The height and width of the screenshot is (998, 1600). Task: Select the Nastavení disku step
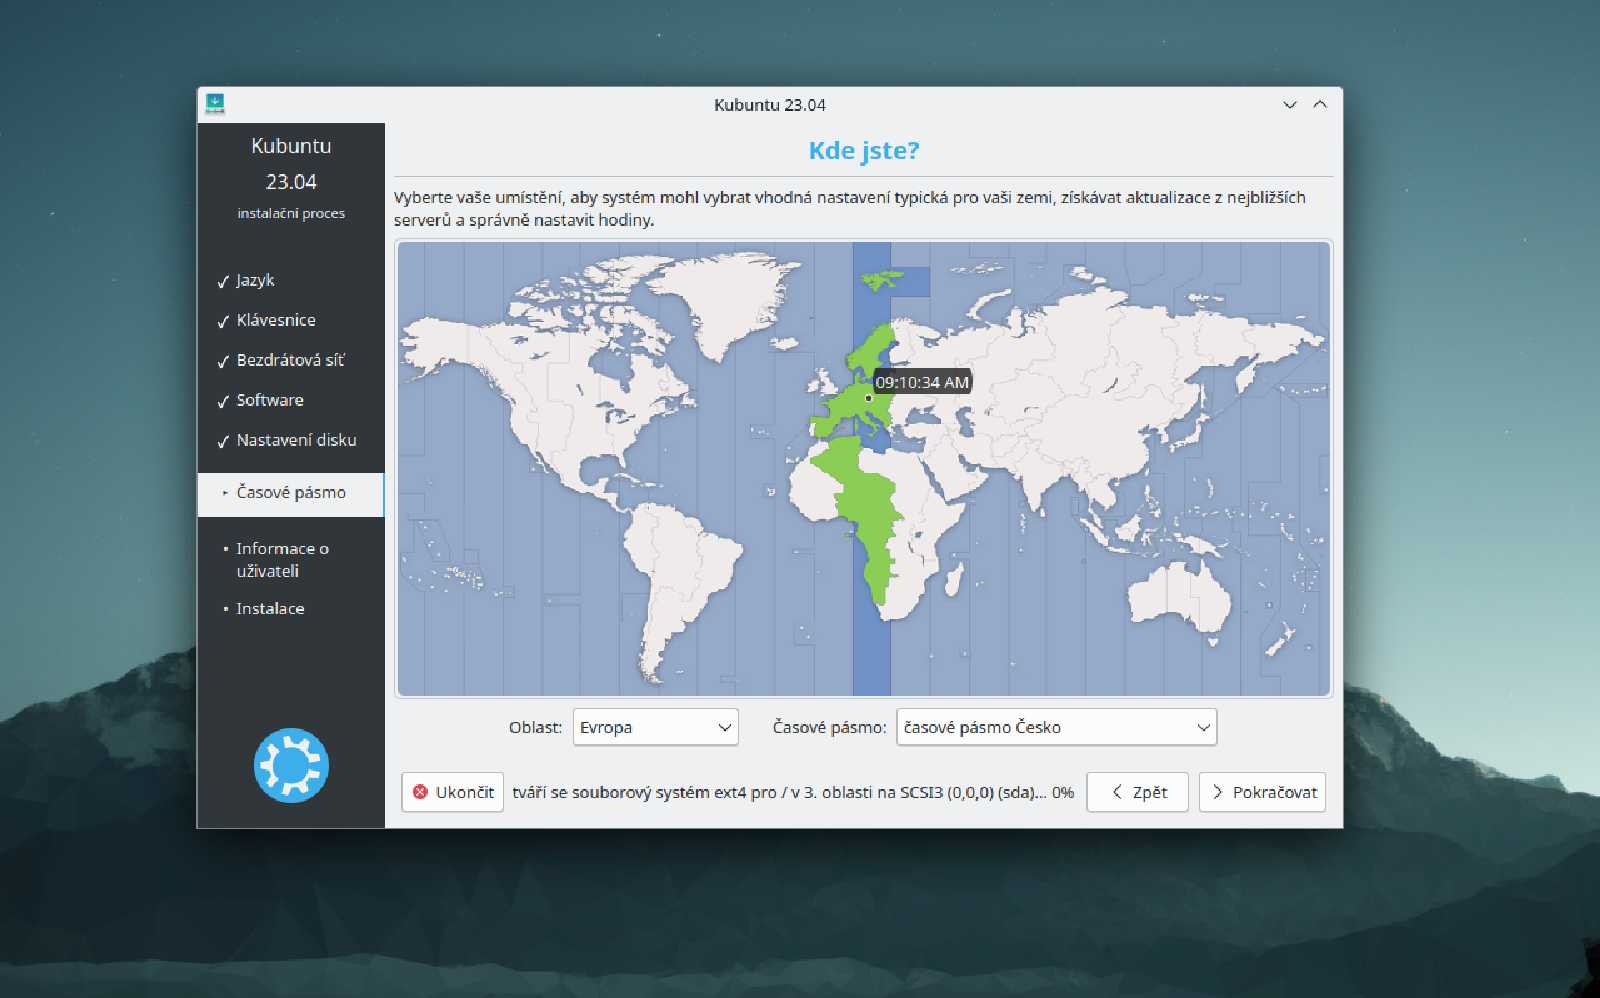point(296,440)
